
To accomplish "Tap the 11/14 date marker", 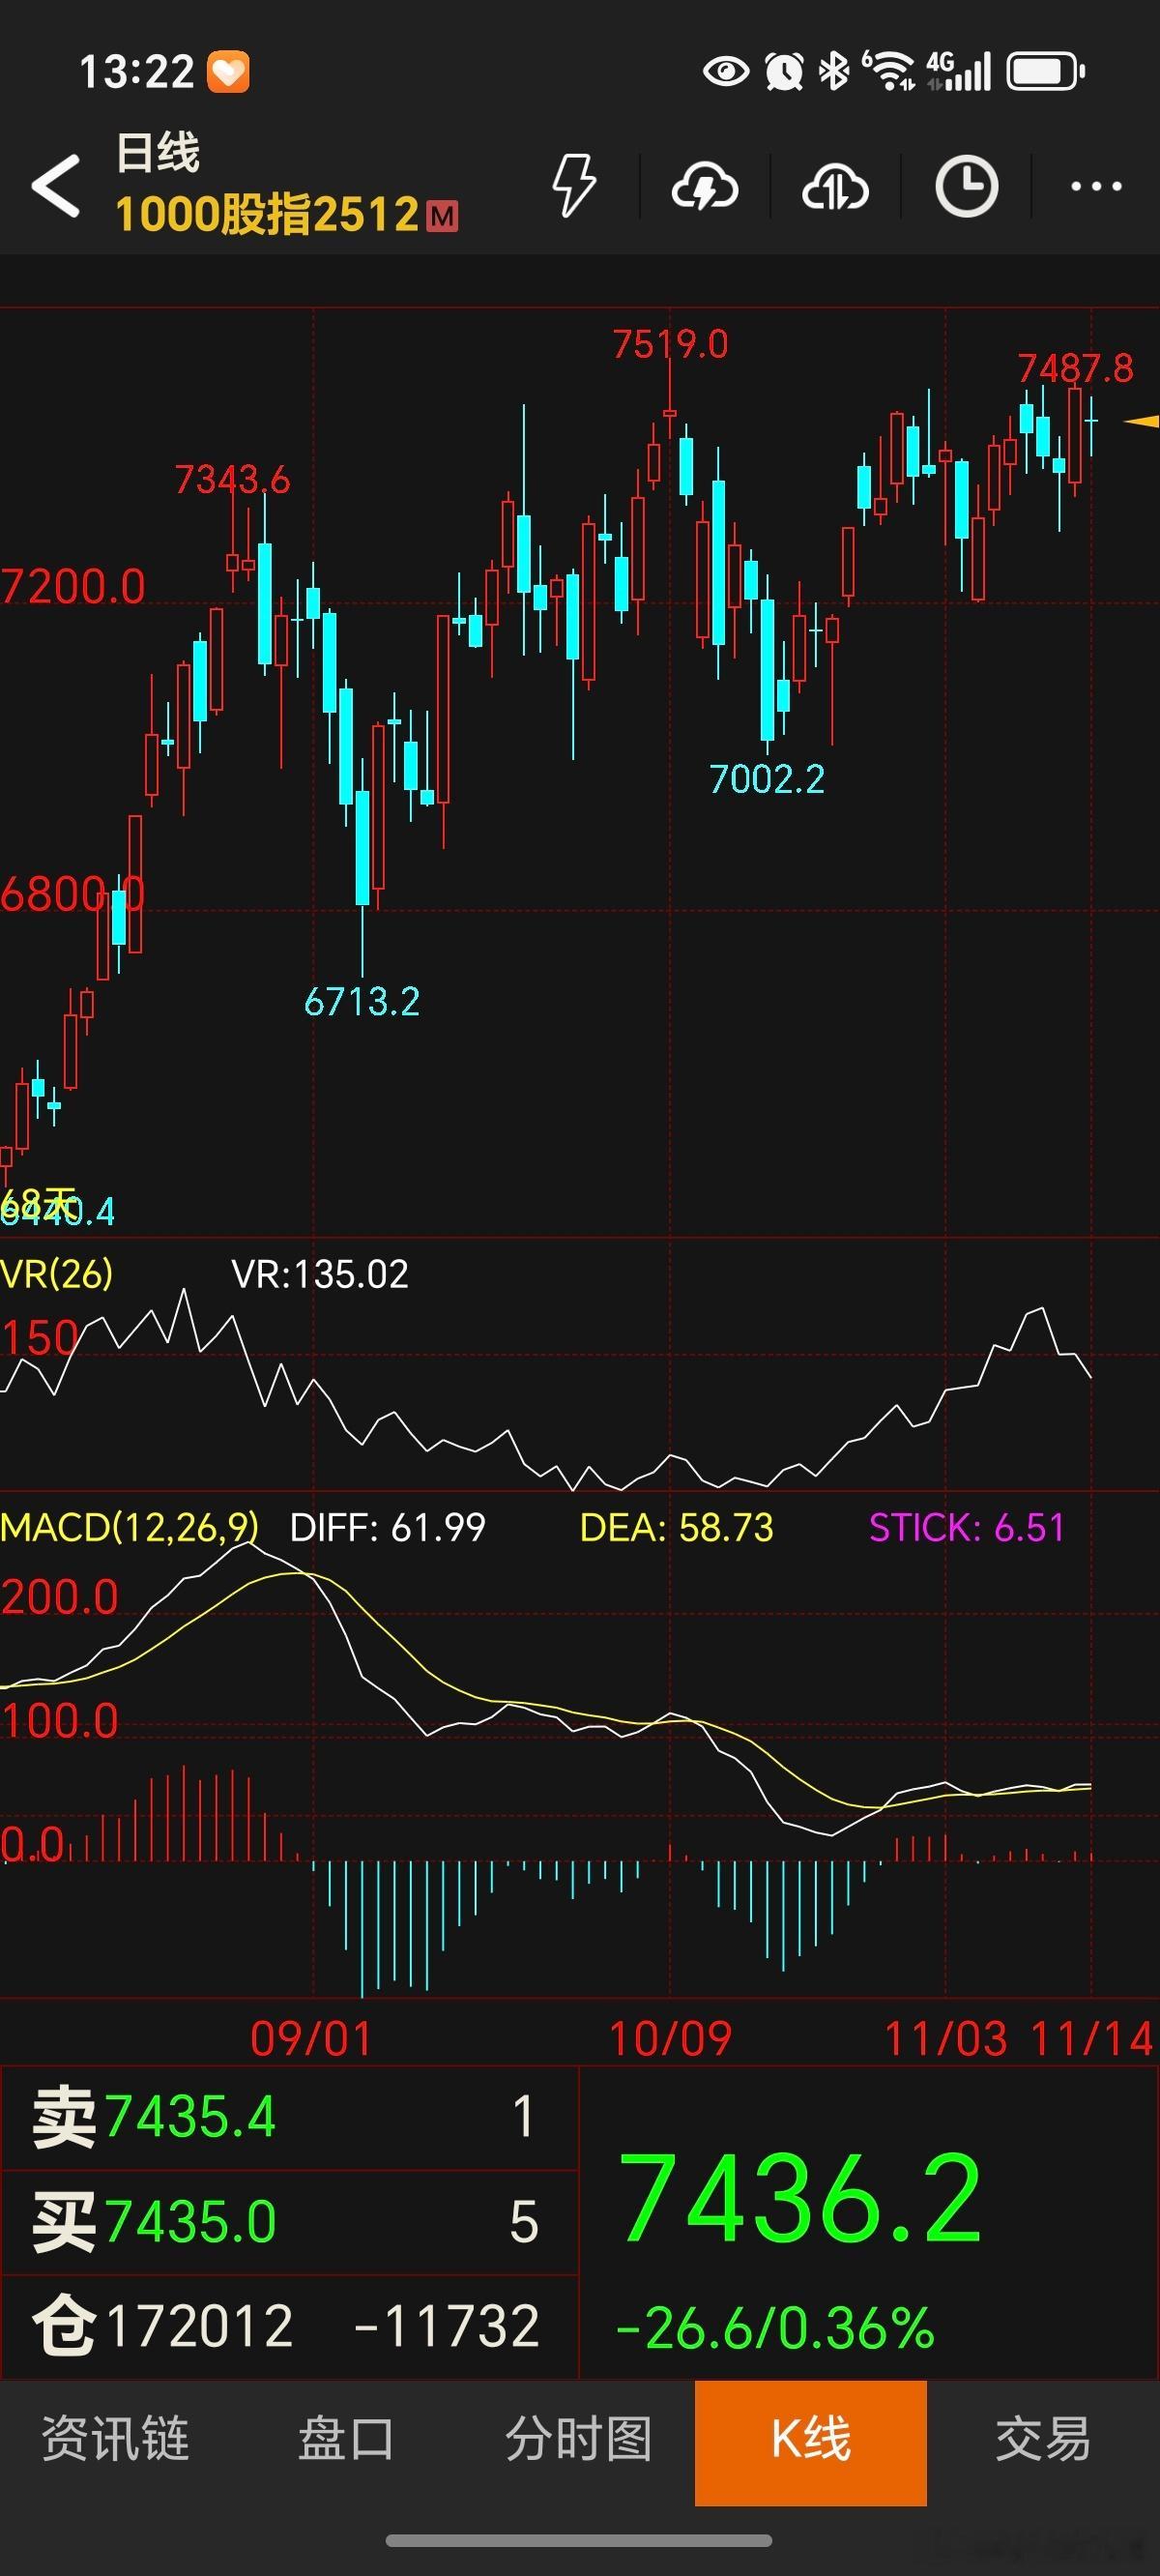I will [1092, 2038].
